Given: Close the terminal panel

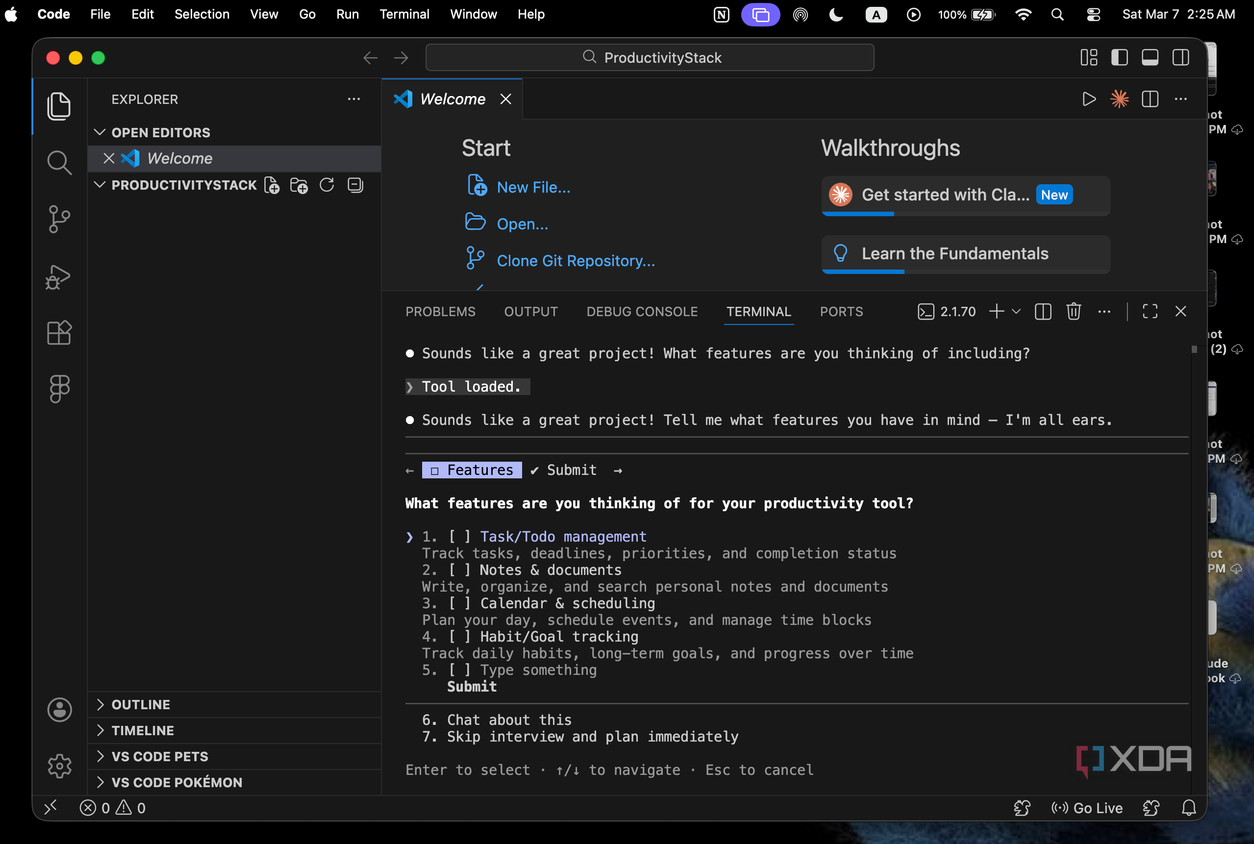Looking at the screenshot, I should 1180,312.
